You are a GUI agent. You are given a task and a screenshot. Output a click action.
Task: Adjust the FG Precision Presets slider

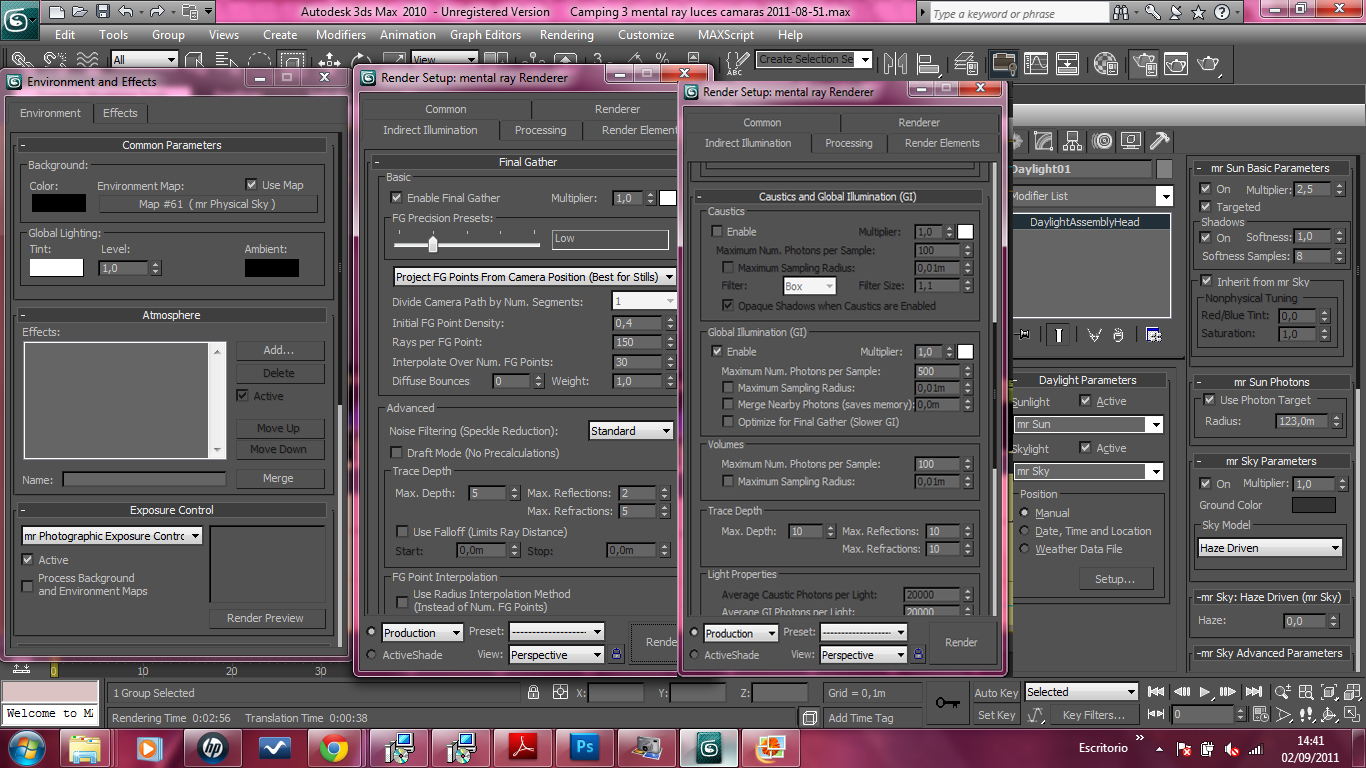point(433,243)
